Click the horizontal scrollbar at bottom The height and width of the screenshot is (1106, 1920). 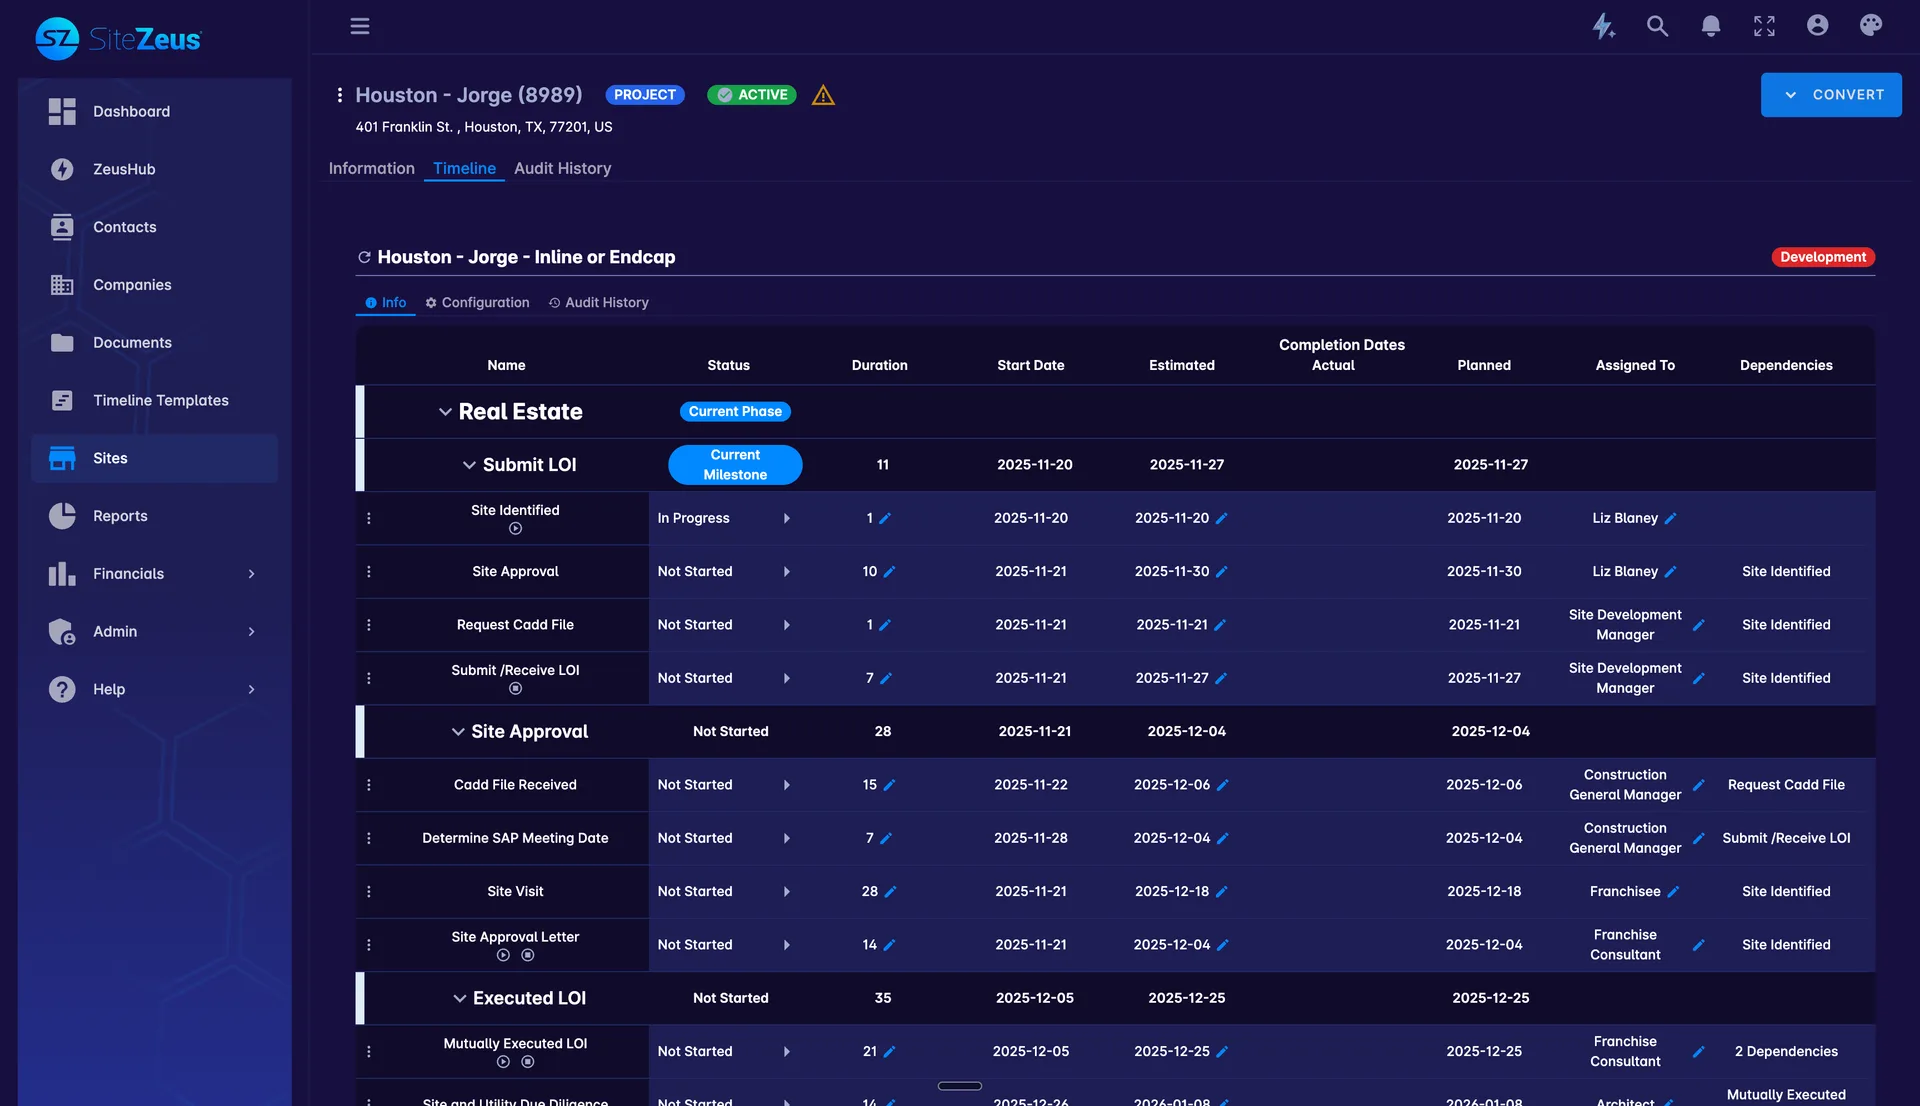click(x=959, y=1085)
